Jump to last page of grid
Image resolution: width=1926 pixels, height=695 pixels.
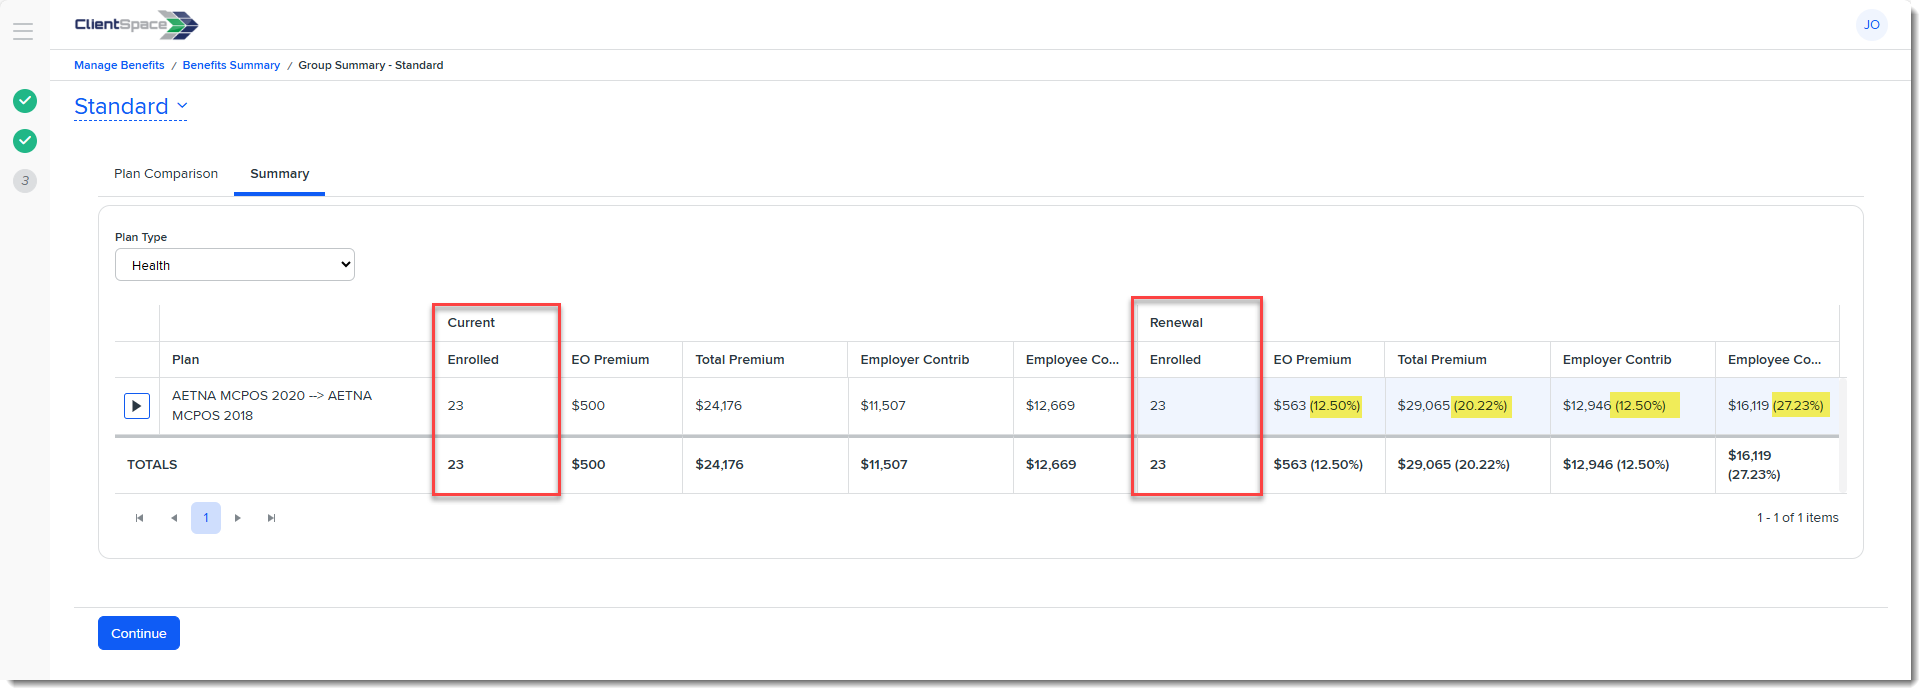pos(271,518)
